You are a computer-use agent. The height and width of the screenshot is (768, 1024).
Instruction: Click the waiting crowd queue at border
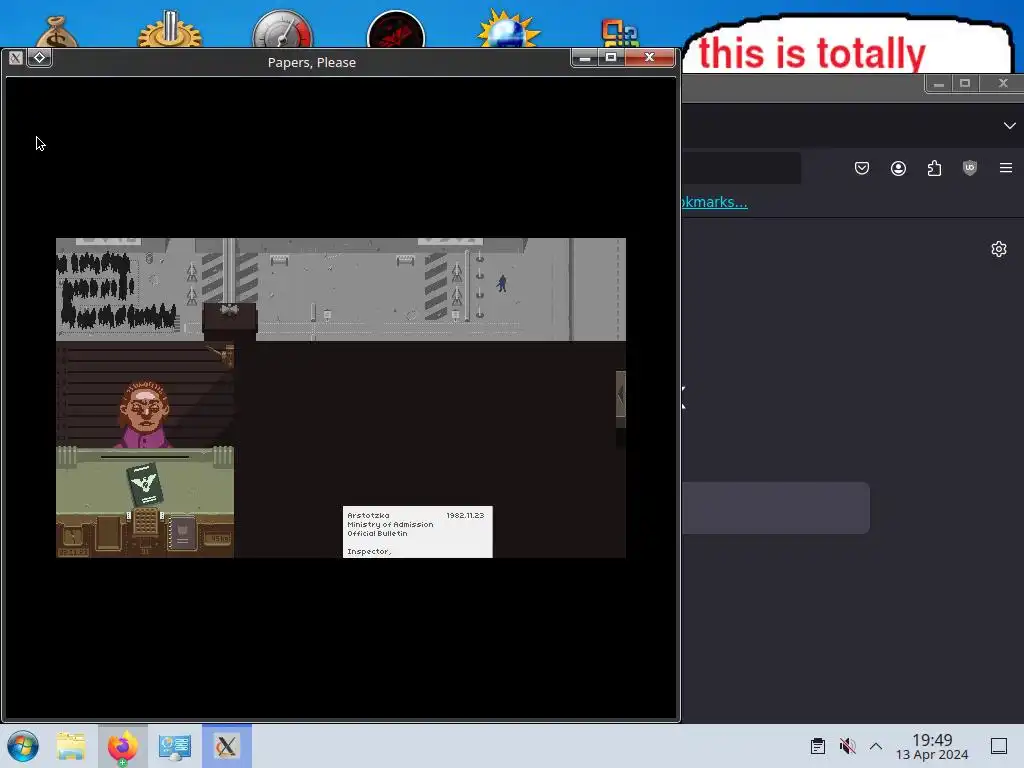[116, 290]
